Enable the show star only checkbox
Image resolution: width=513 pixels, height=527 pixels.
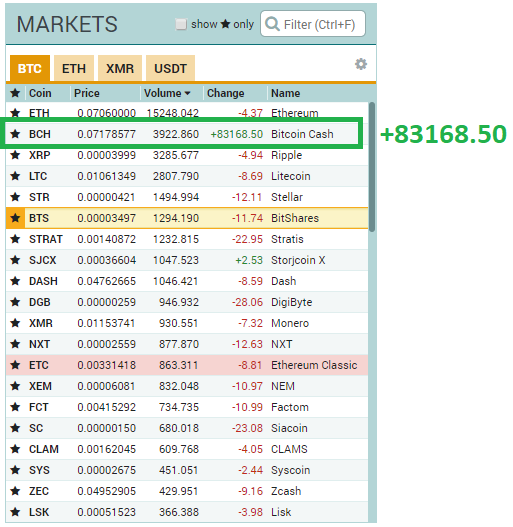point(181,24)
